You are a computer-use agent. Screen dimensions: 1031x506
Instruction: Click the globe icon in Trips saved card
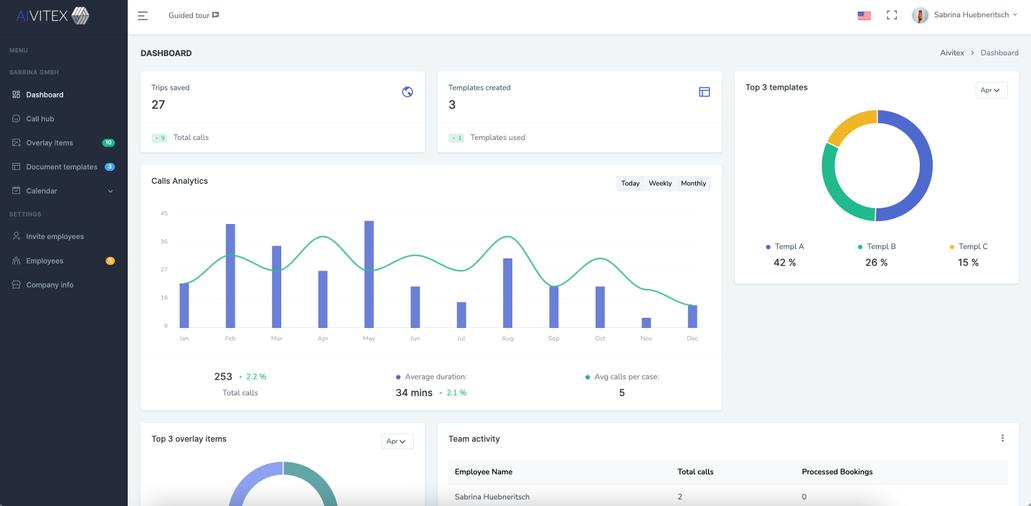pyautogui.click(x=407, y=92)
